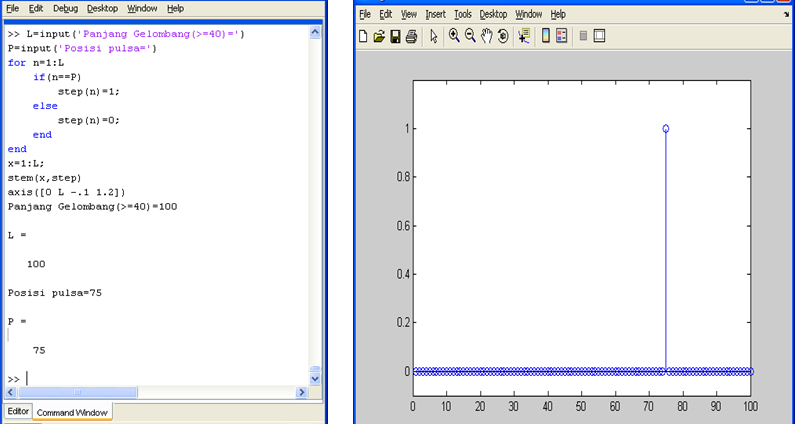The image size is (806, 424).
Task: Click y-axis tick label 0.8
Action: point(403,177)
